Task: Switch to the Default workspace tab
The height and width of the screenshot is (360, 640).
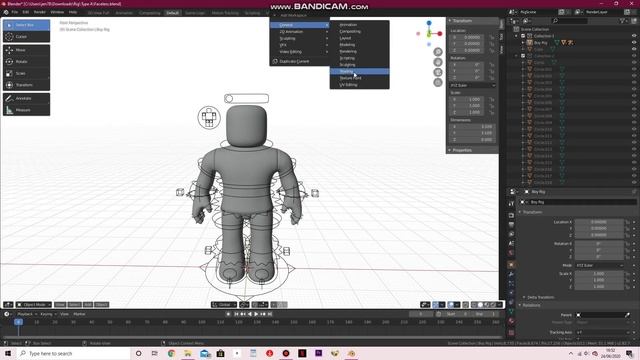Action: pyautogui.click(x=172, y=13)
